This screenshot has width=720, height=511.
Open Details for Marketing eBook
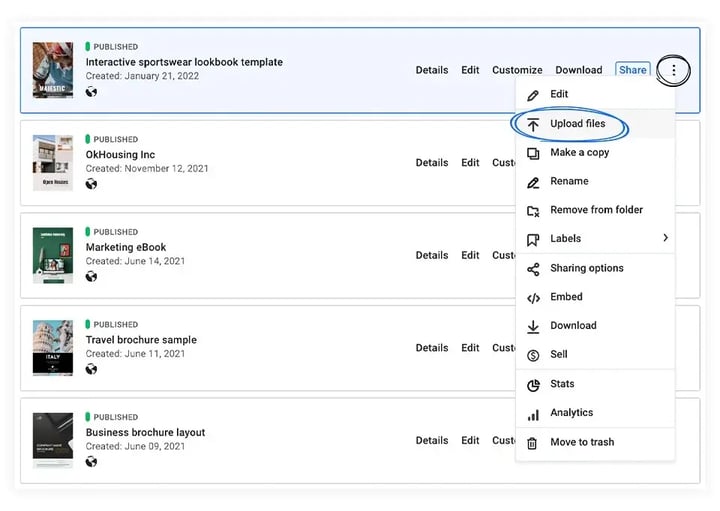(x=432, y=255)
